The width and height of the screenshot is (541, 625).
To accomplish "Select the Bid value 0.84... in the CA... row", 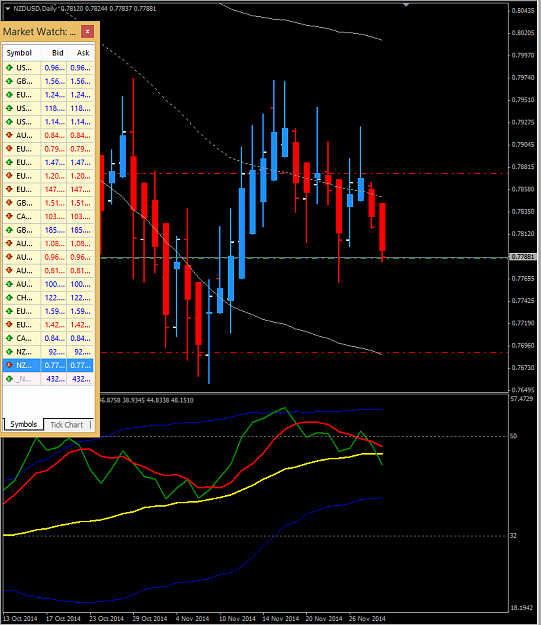I will (54, 339).
